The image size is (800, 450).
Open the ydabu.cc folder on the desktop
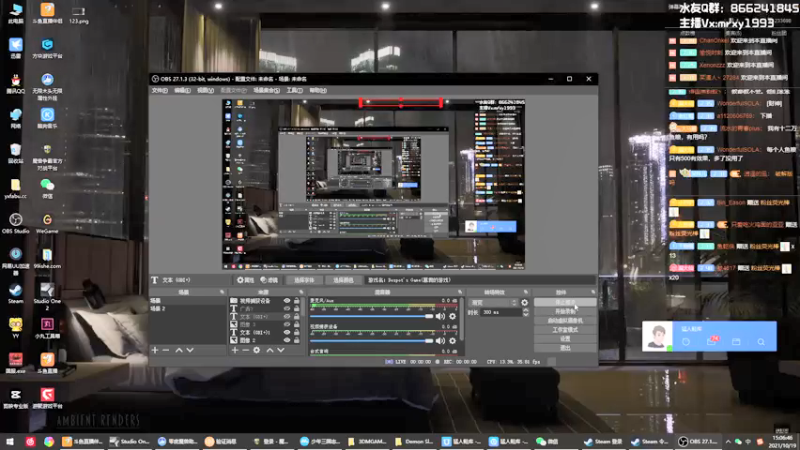click(x=15, y=188)
